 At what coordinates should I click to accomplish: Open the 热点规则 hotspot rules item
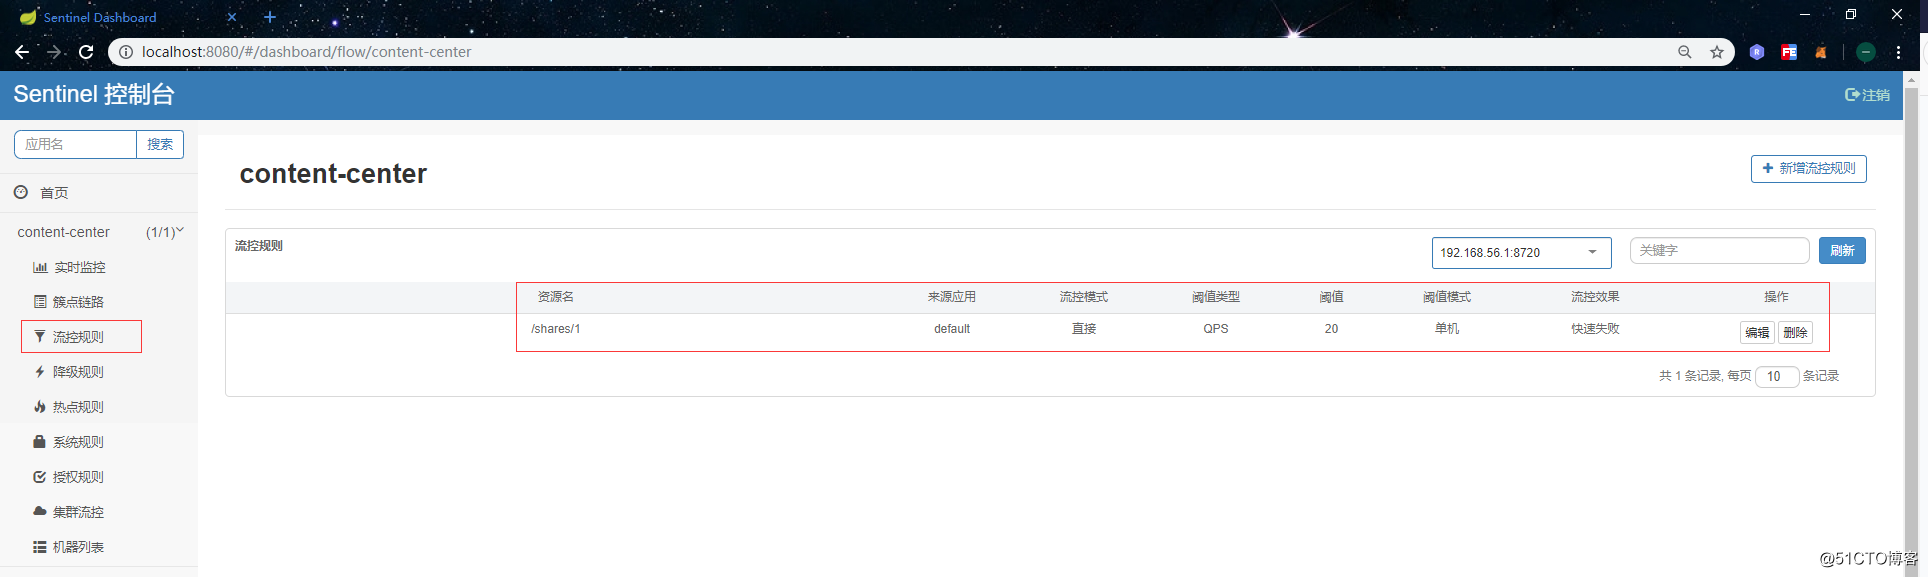78,407
